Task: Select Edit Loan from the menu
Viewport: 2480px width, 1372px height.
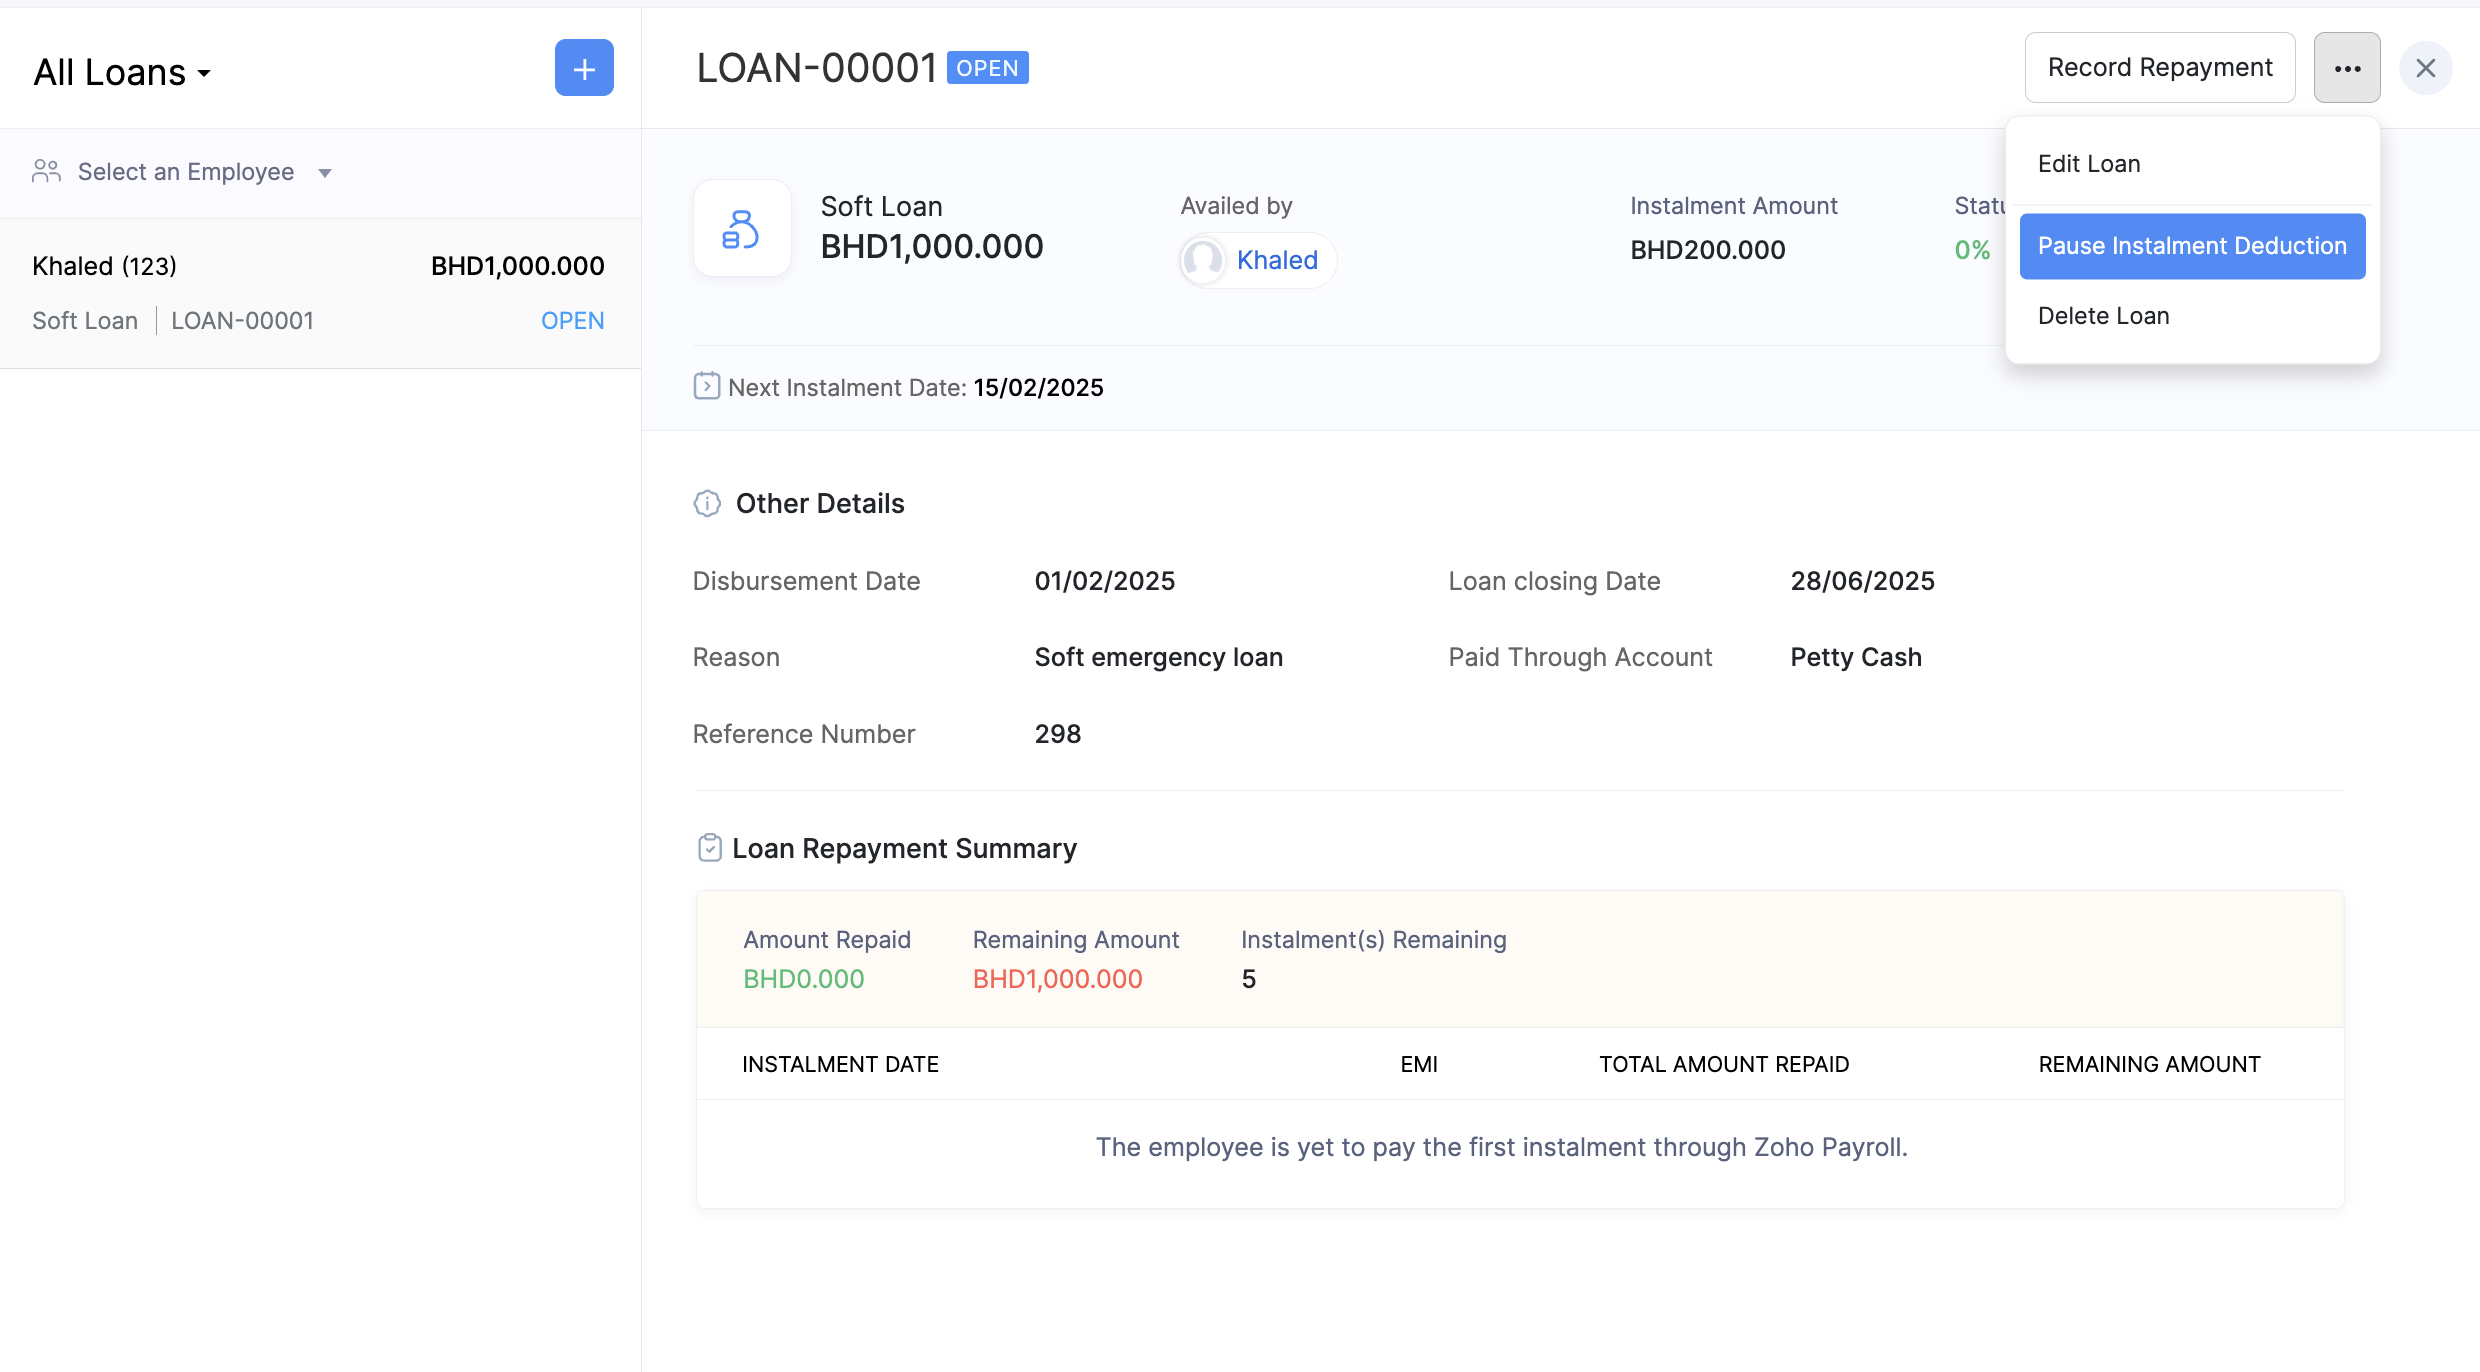Action: click(x=2088, y=163)
